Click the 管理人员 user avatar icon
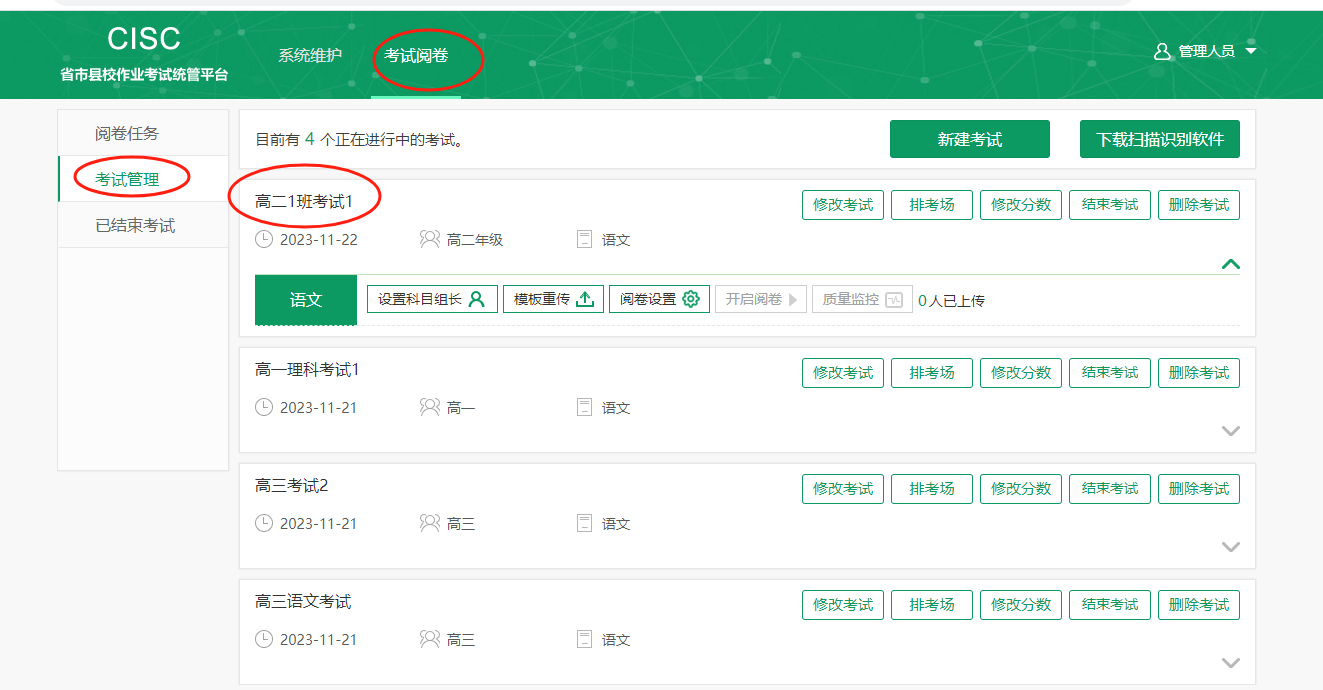The image size is (1323, 690). coord(1162,51)
